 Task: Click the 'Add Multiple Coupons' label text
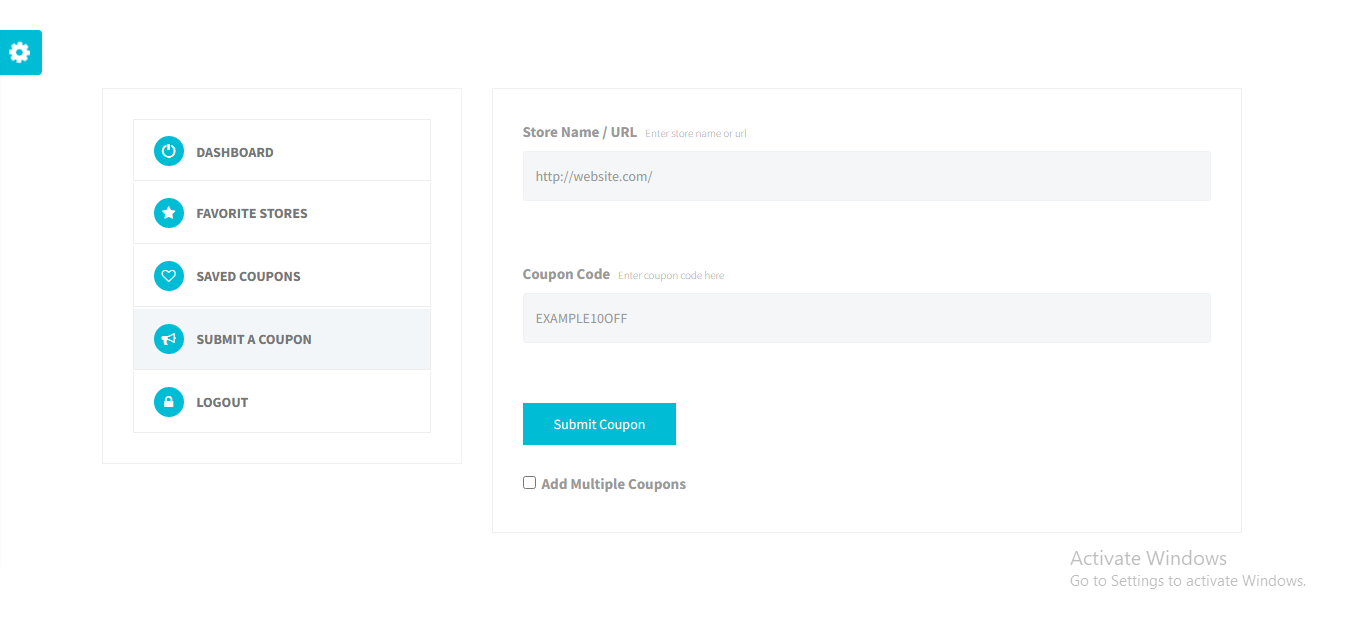pos(613,484)
